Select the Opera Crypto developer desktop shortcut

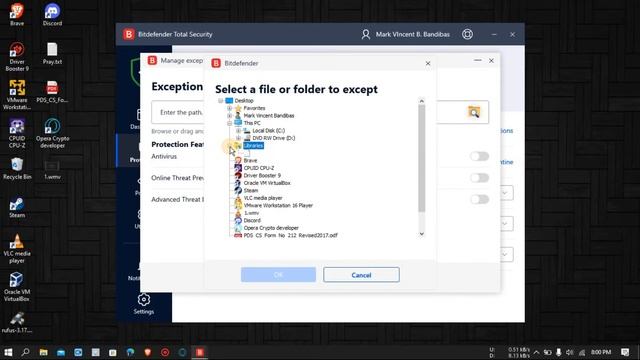click(x=52, y=133)
